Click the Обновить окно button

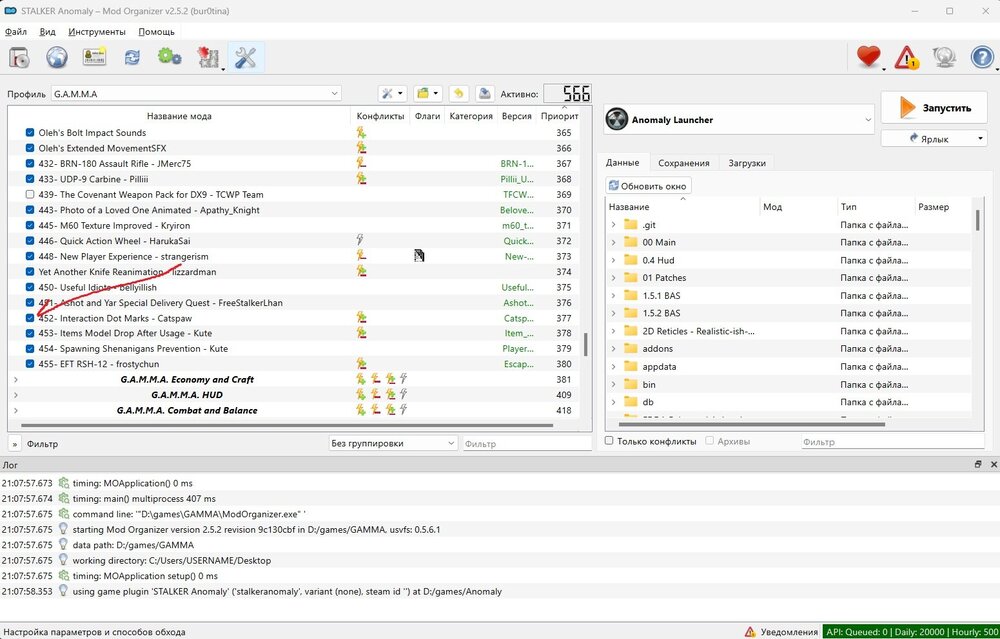coord(649,186)
